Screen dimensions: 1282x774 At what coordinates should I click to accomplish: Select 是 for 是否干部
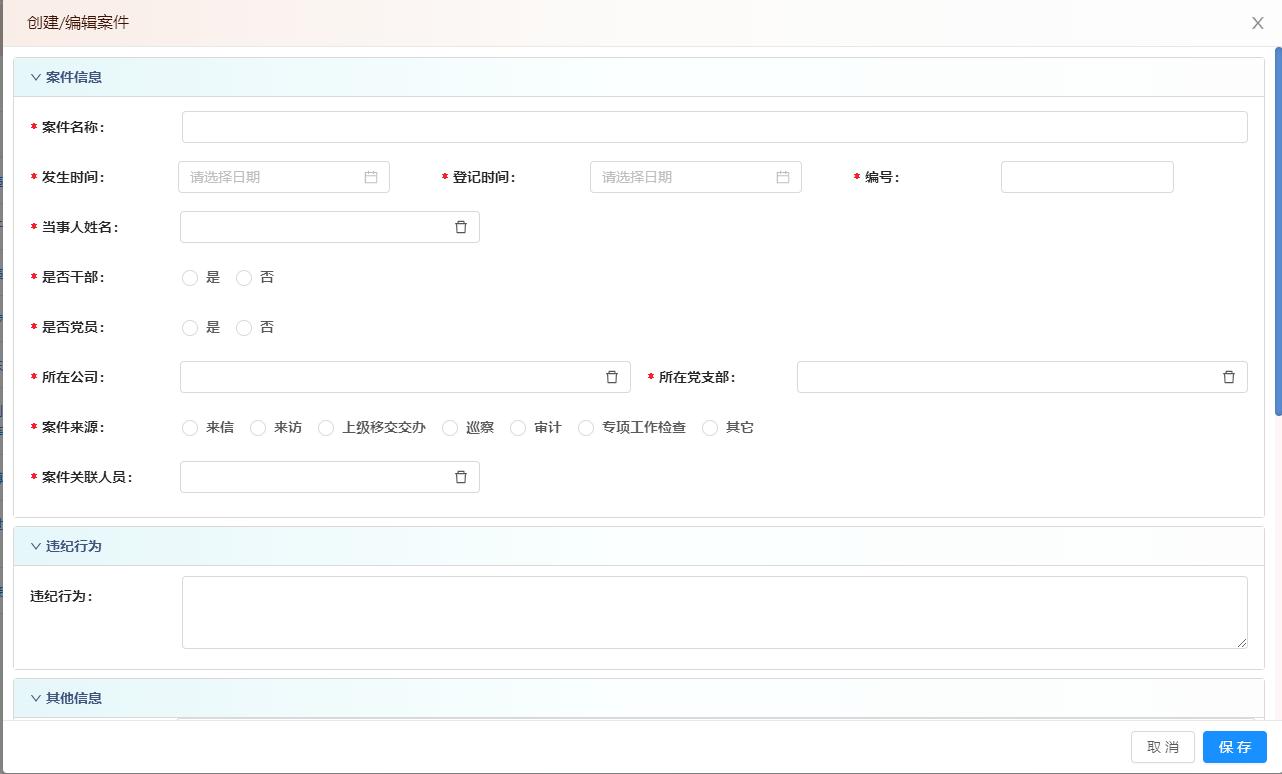pos(190,278)
